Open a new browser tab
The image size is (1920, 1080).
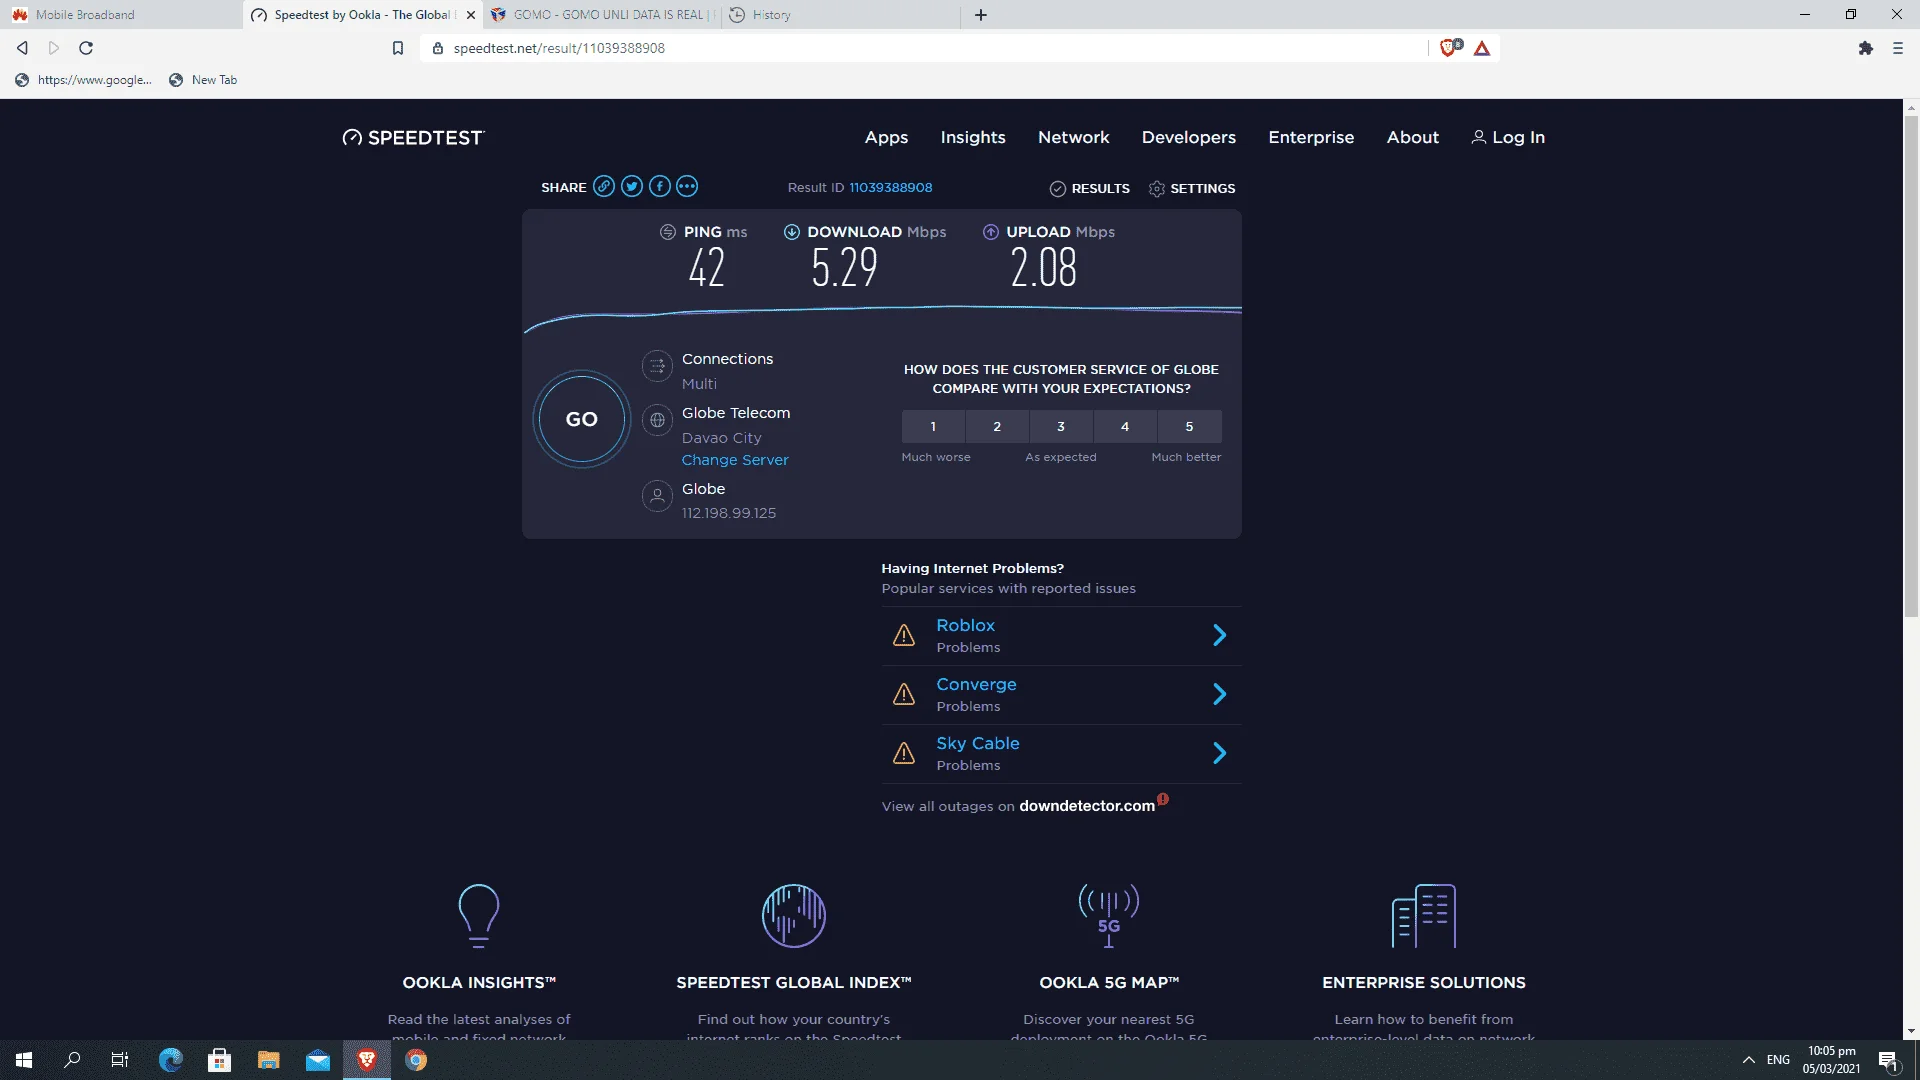tap(981, 15)
